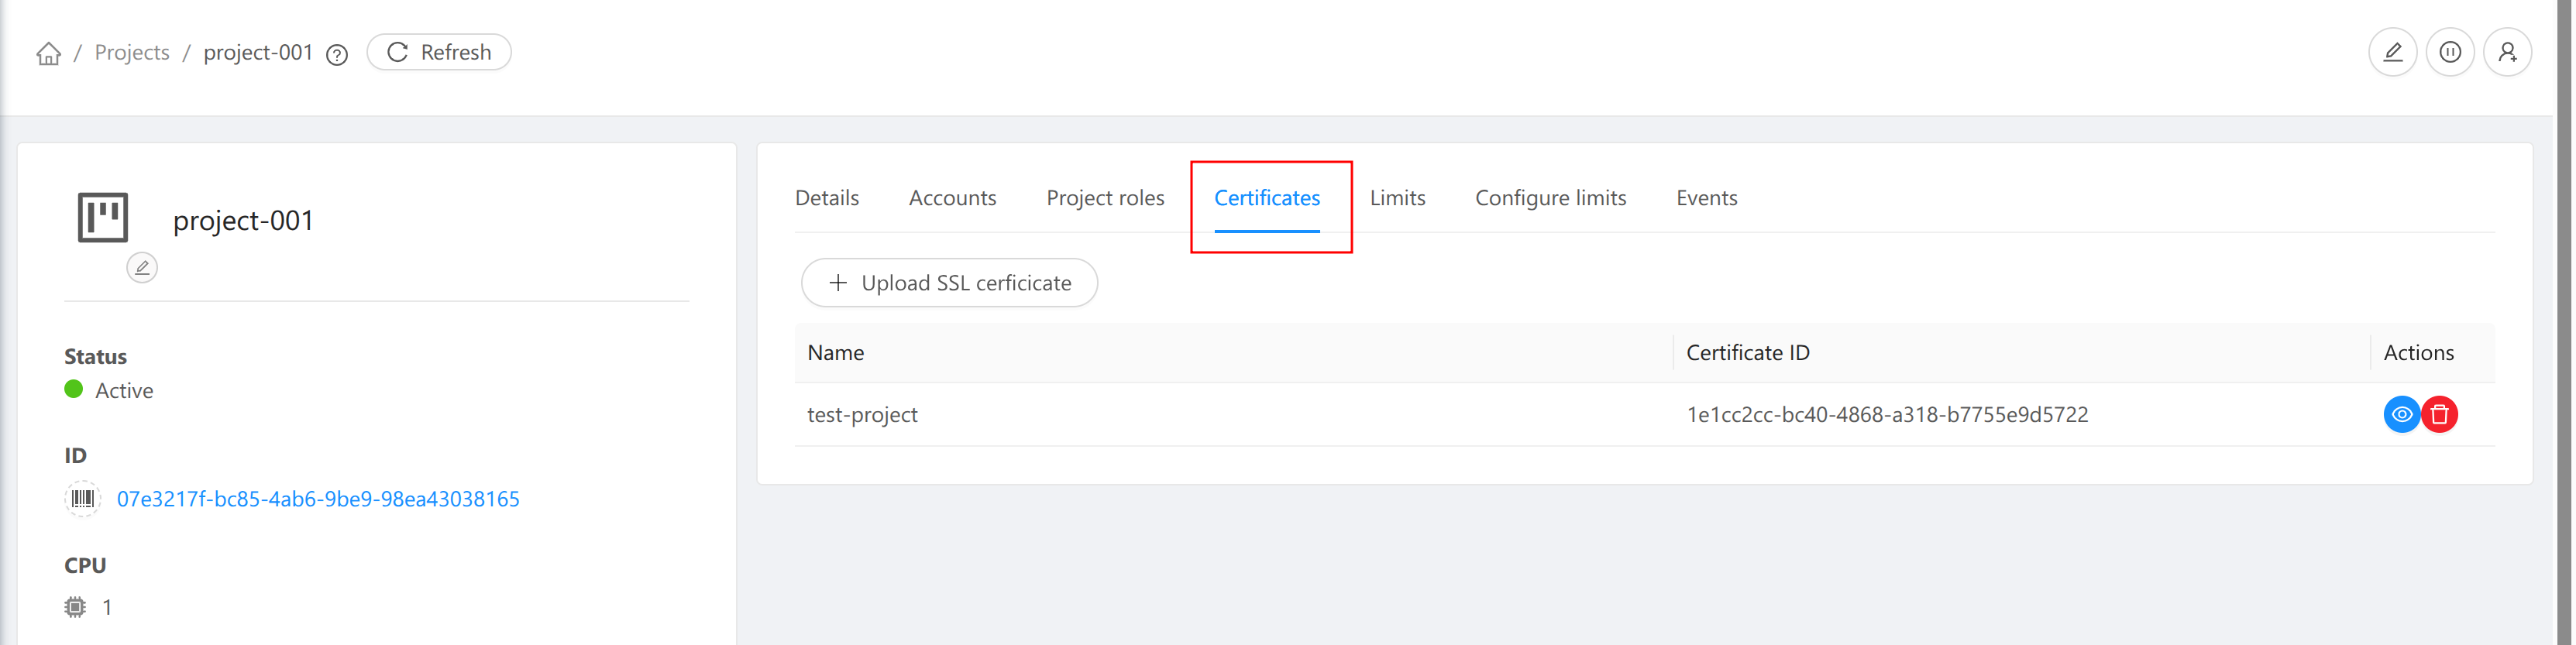The image size is (2576, 645).
Task: Suspend project using the pause icon
Action: (2449, 52)
